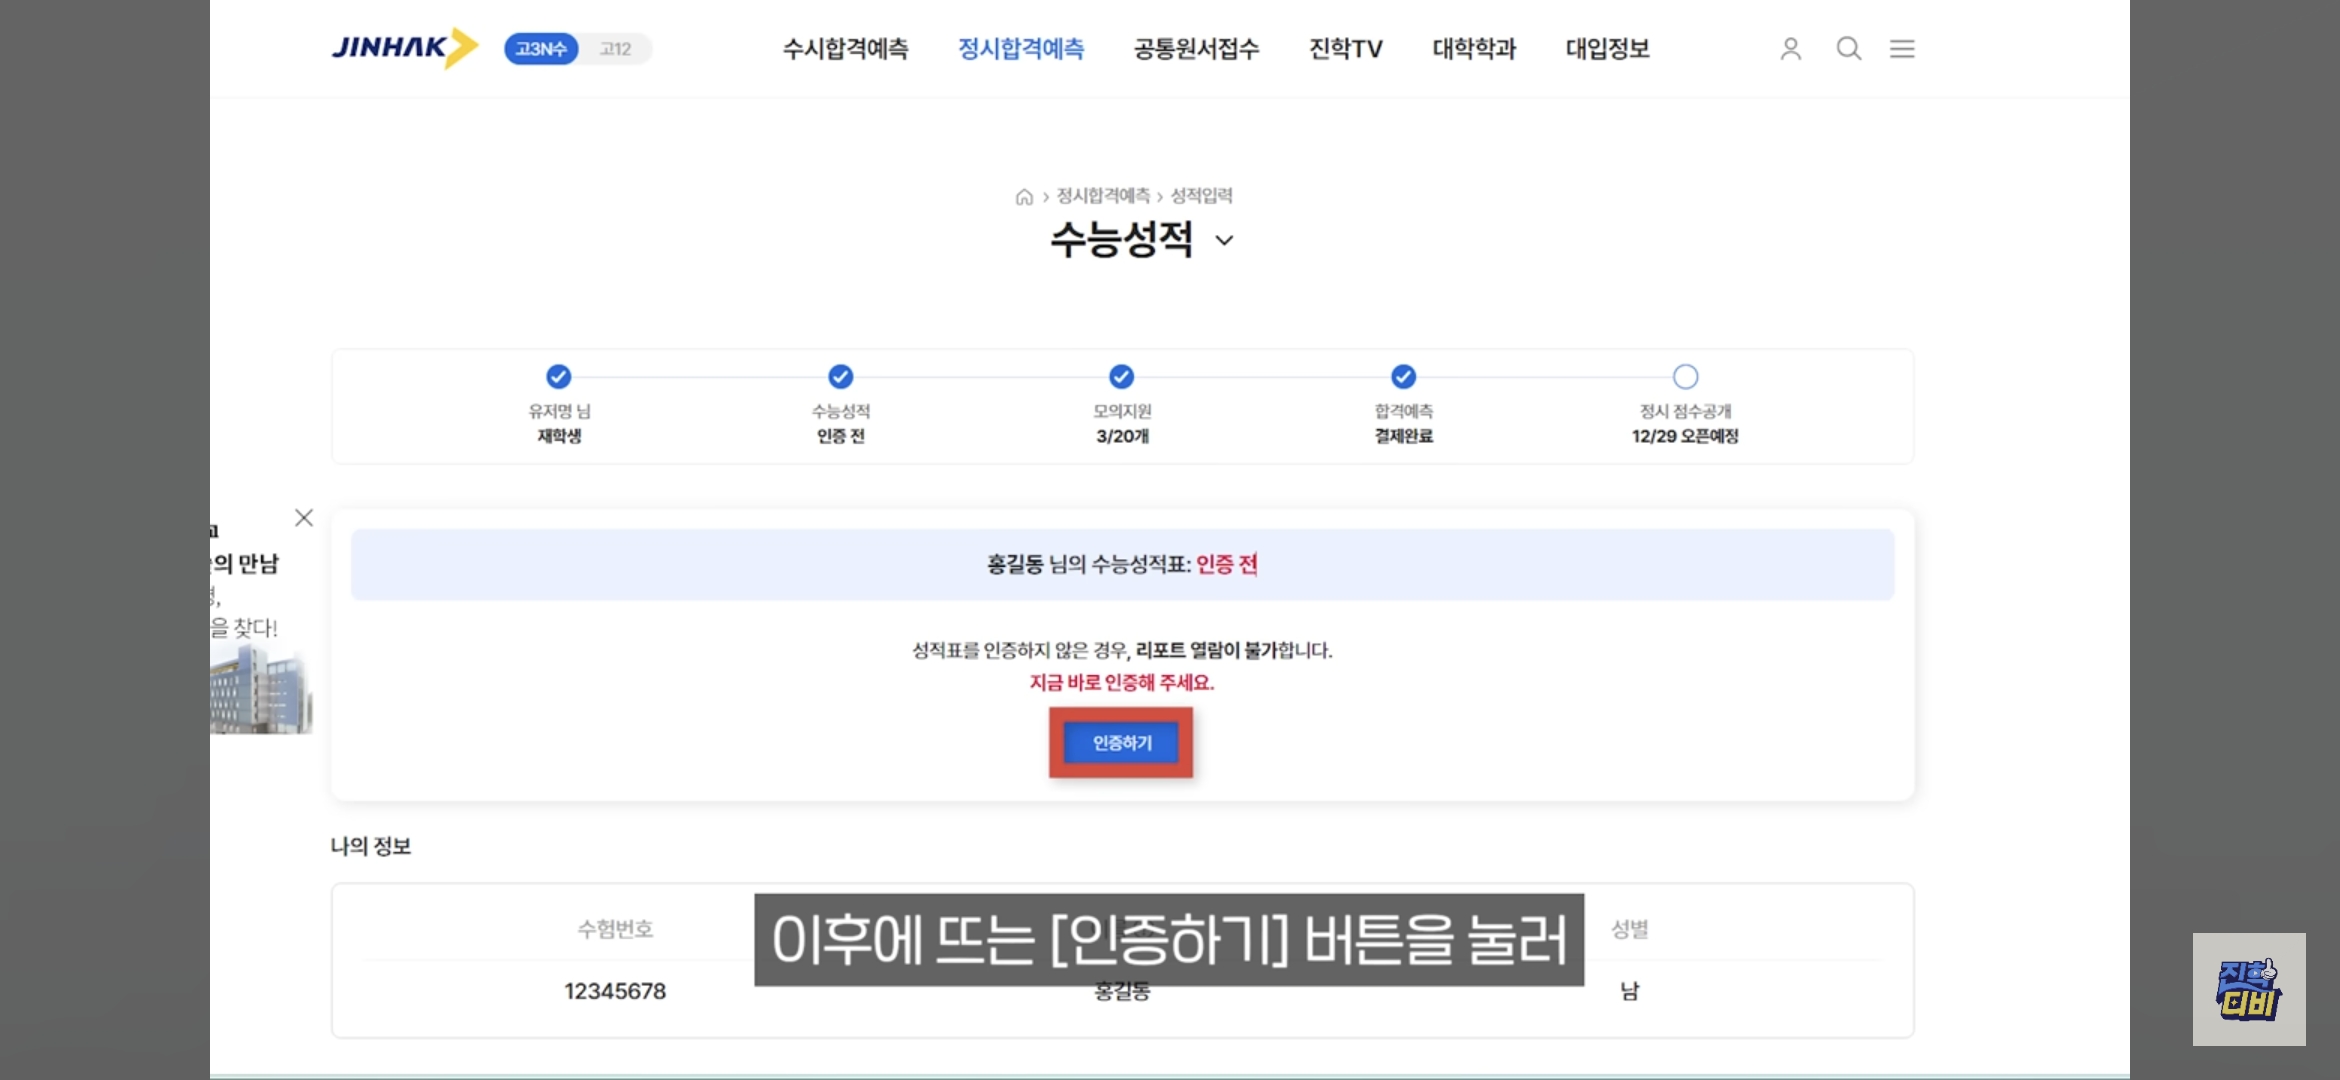Screen dimensions: 2340x1080
Task: Open the hamburger menu icon
Action: (1902, 48)
